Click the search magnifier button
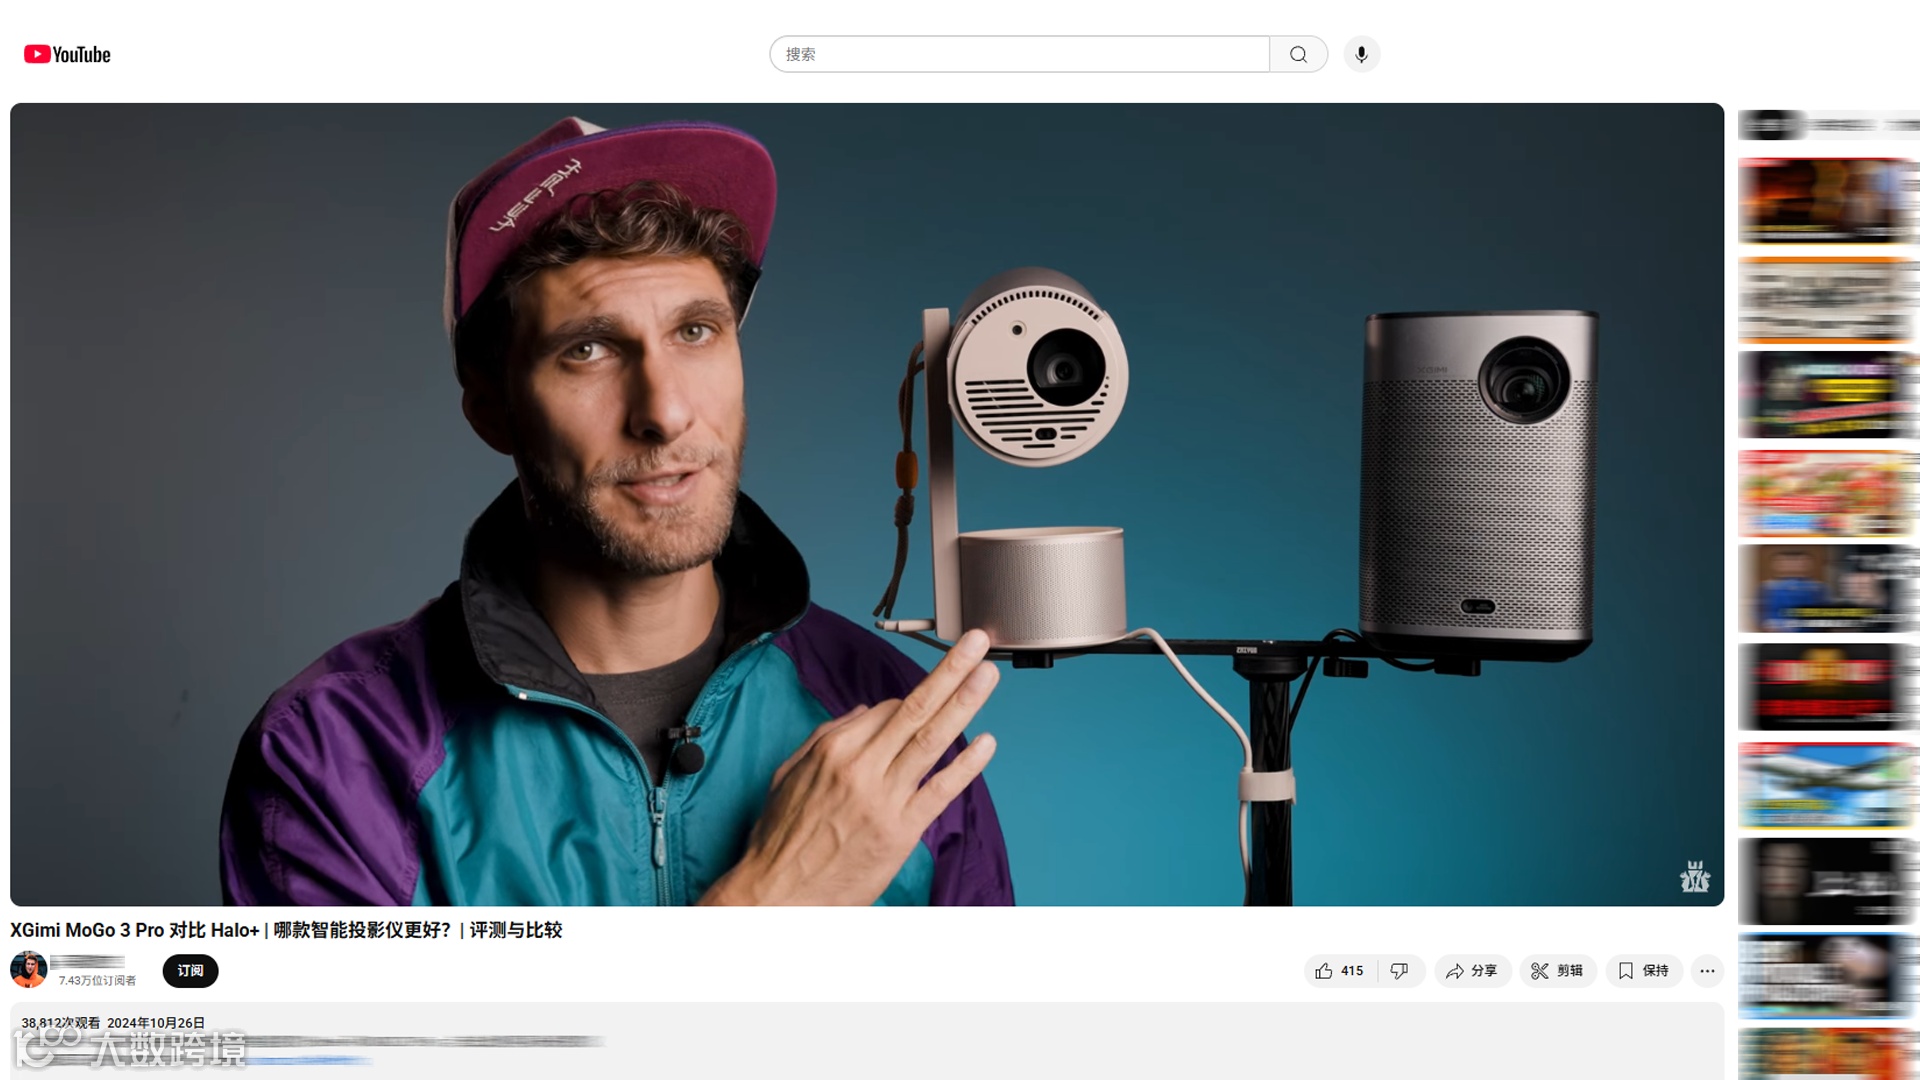Image resolution: width=1920 pixels, height=1080 pixels. tap(1298, 54)
